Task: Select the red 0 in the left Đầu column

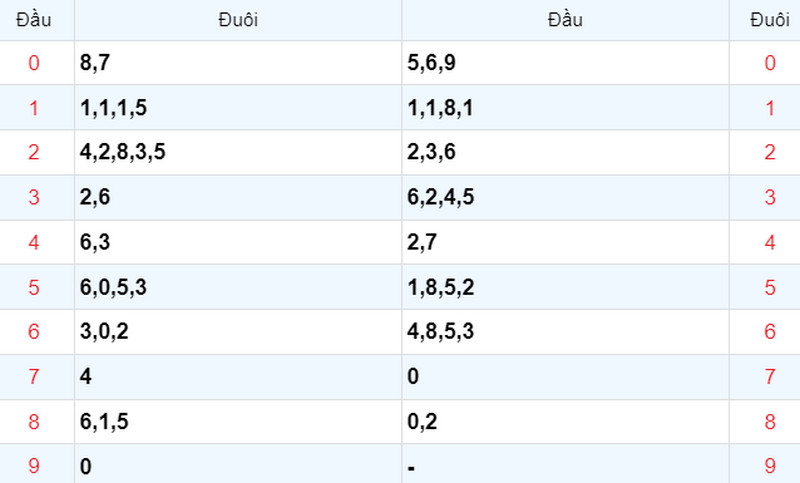Action: click(x=34, y=63)
